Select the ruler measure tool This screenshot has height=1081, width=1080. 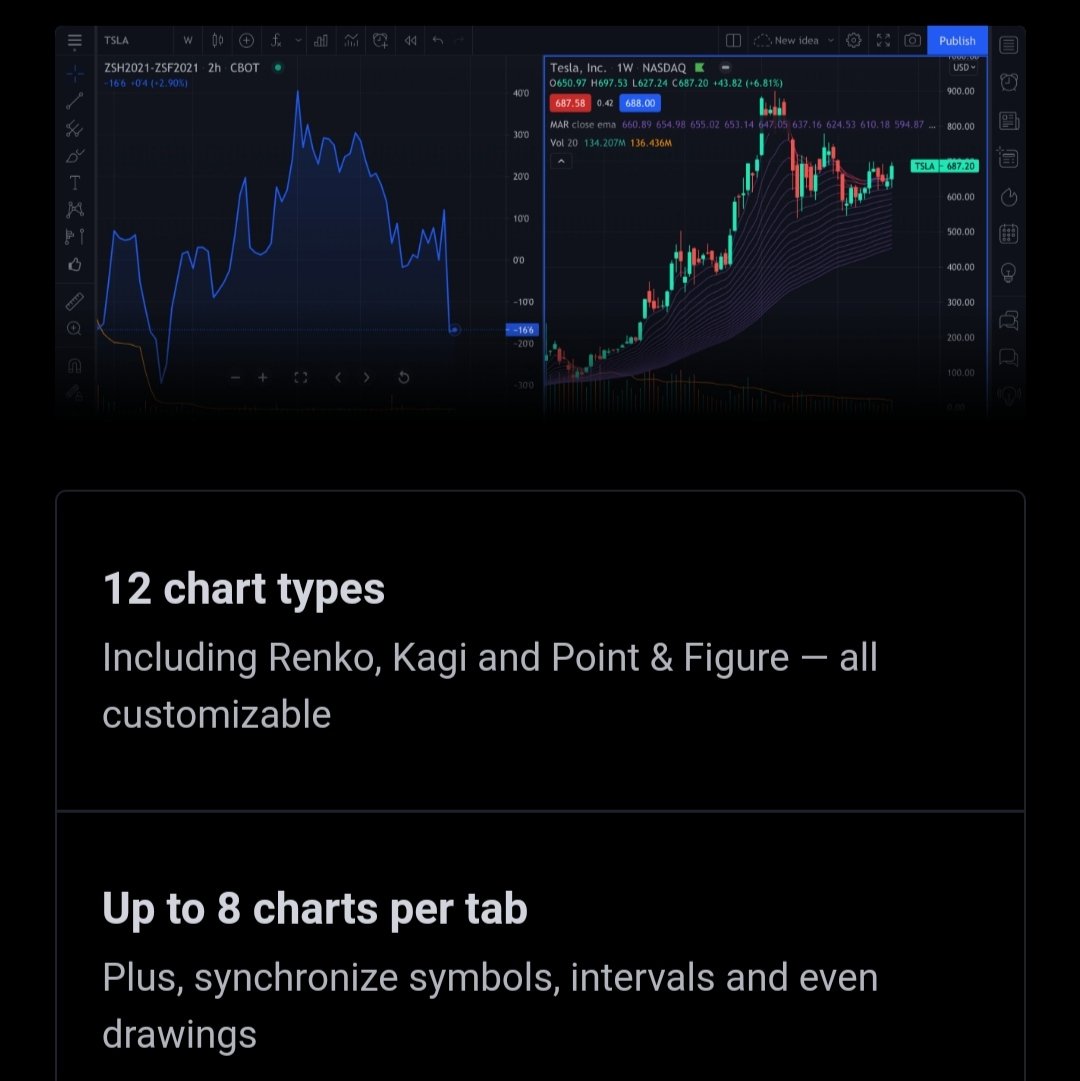tap(75, 300)
